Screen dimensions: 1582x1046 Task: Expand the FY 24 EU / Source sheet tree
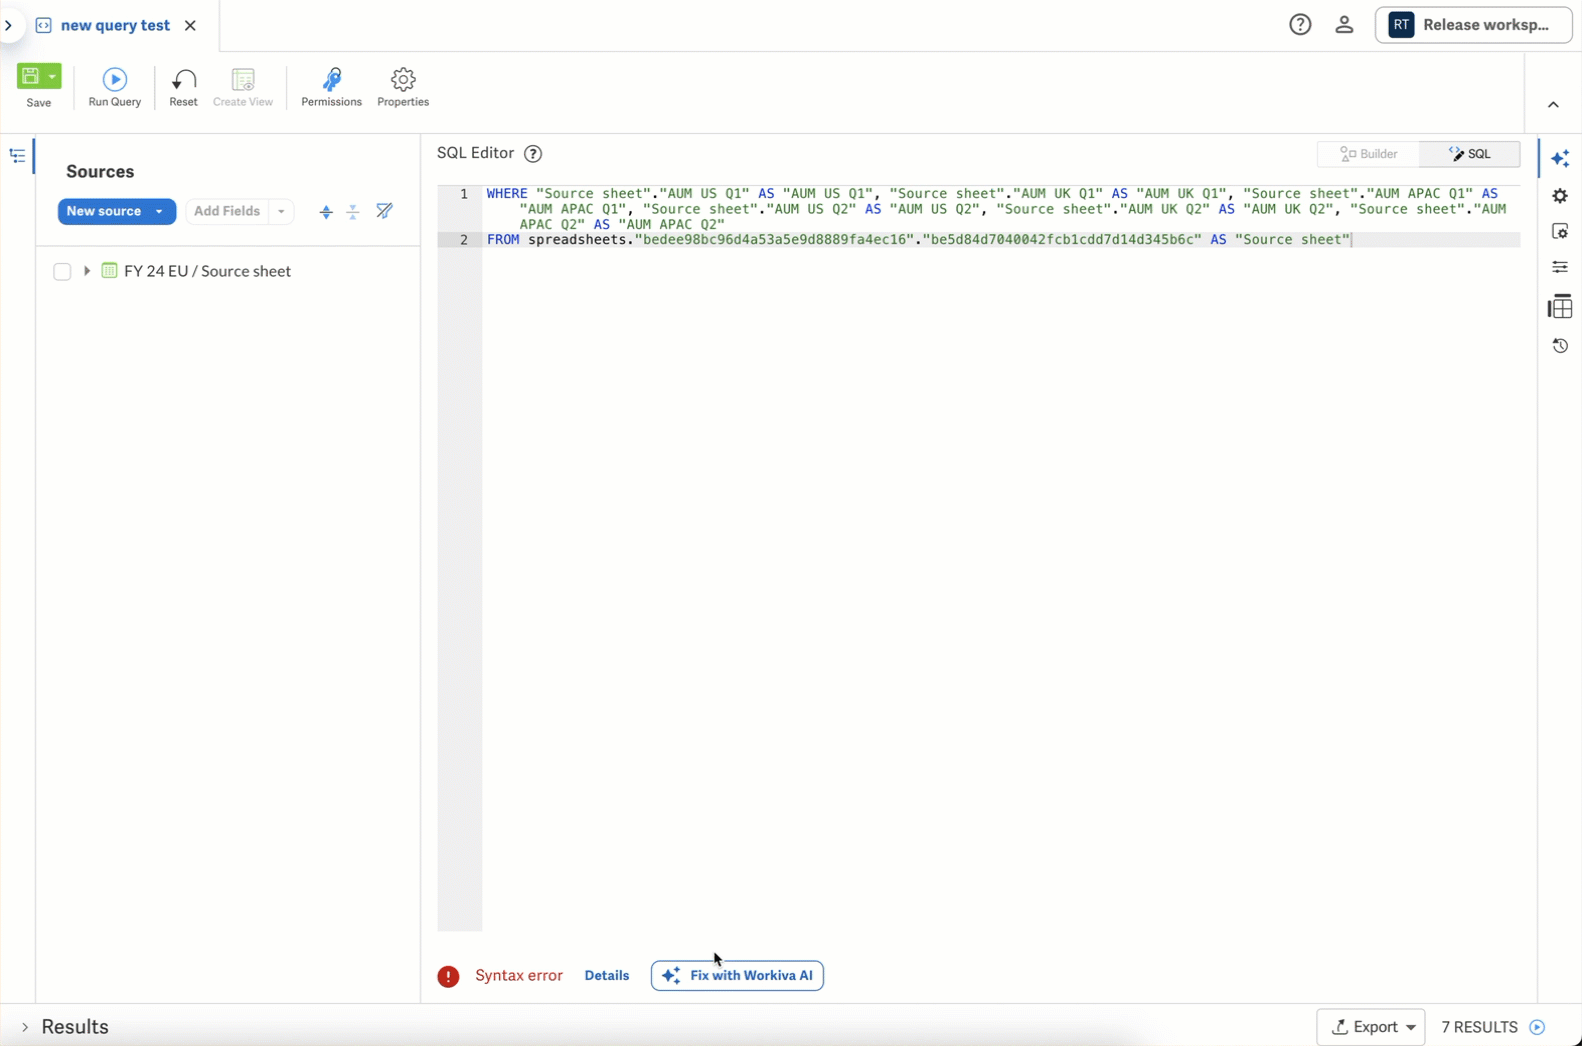[x=87, y=271]
